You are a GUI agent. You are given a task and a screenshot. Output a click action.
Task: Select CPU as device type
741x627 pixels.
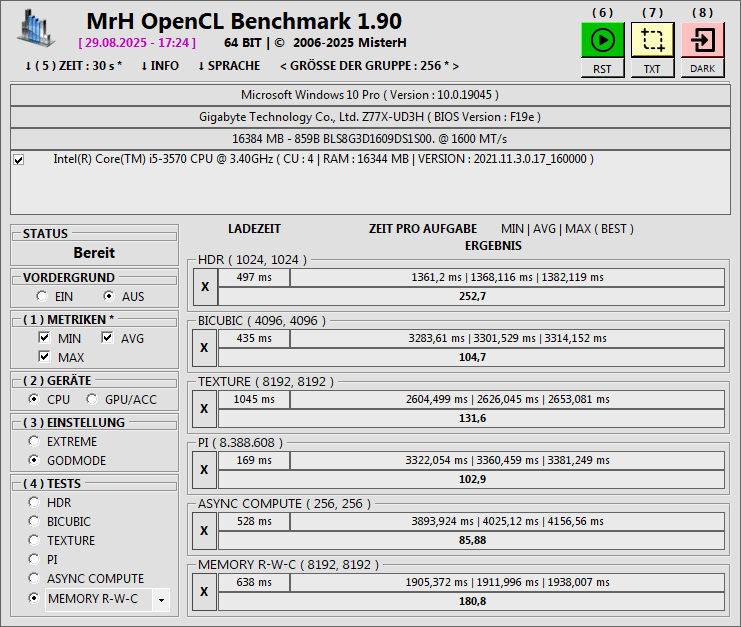[x=34, y=399]
